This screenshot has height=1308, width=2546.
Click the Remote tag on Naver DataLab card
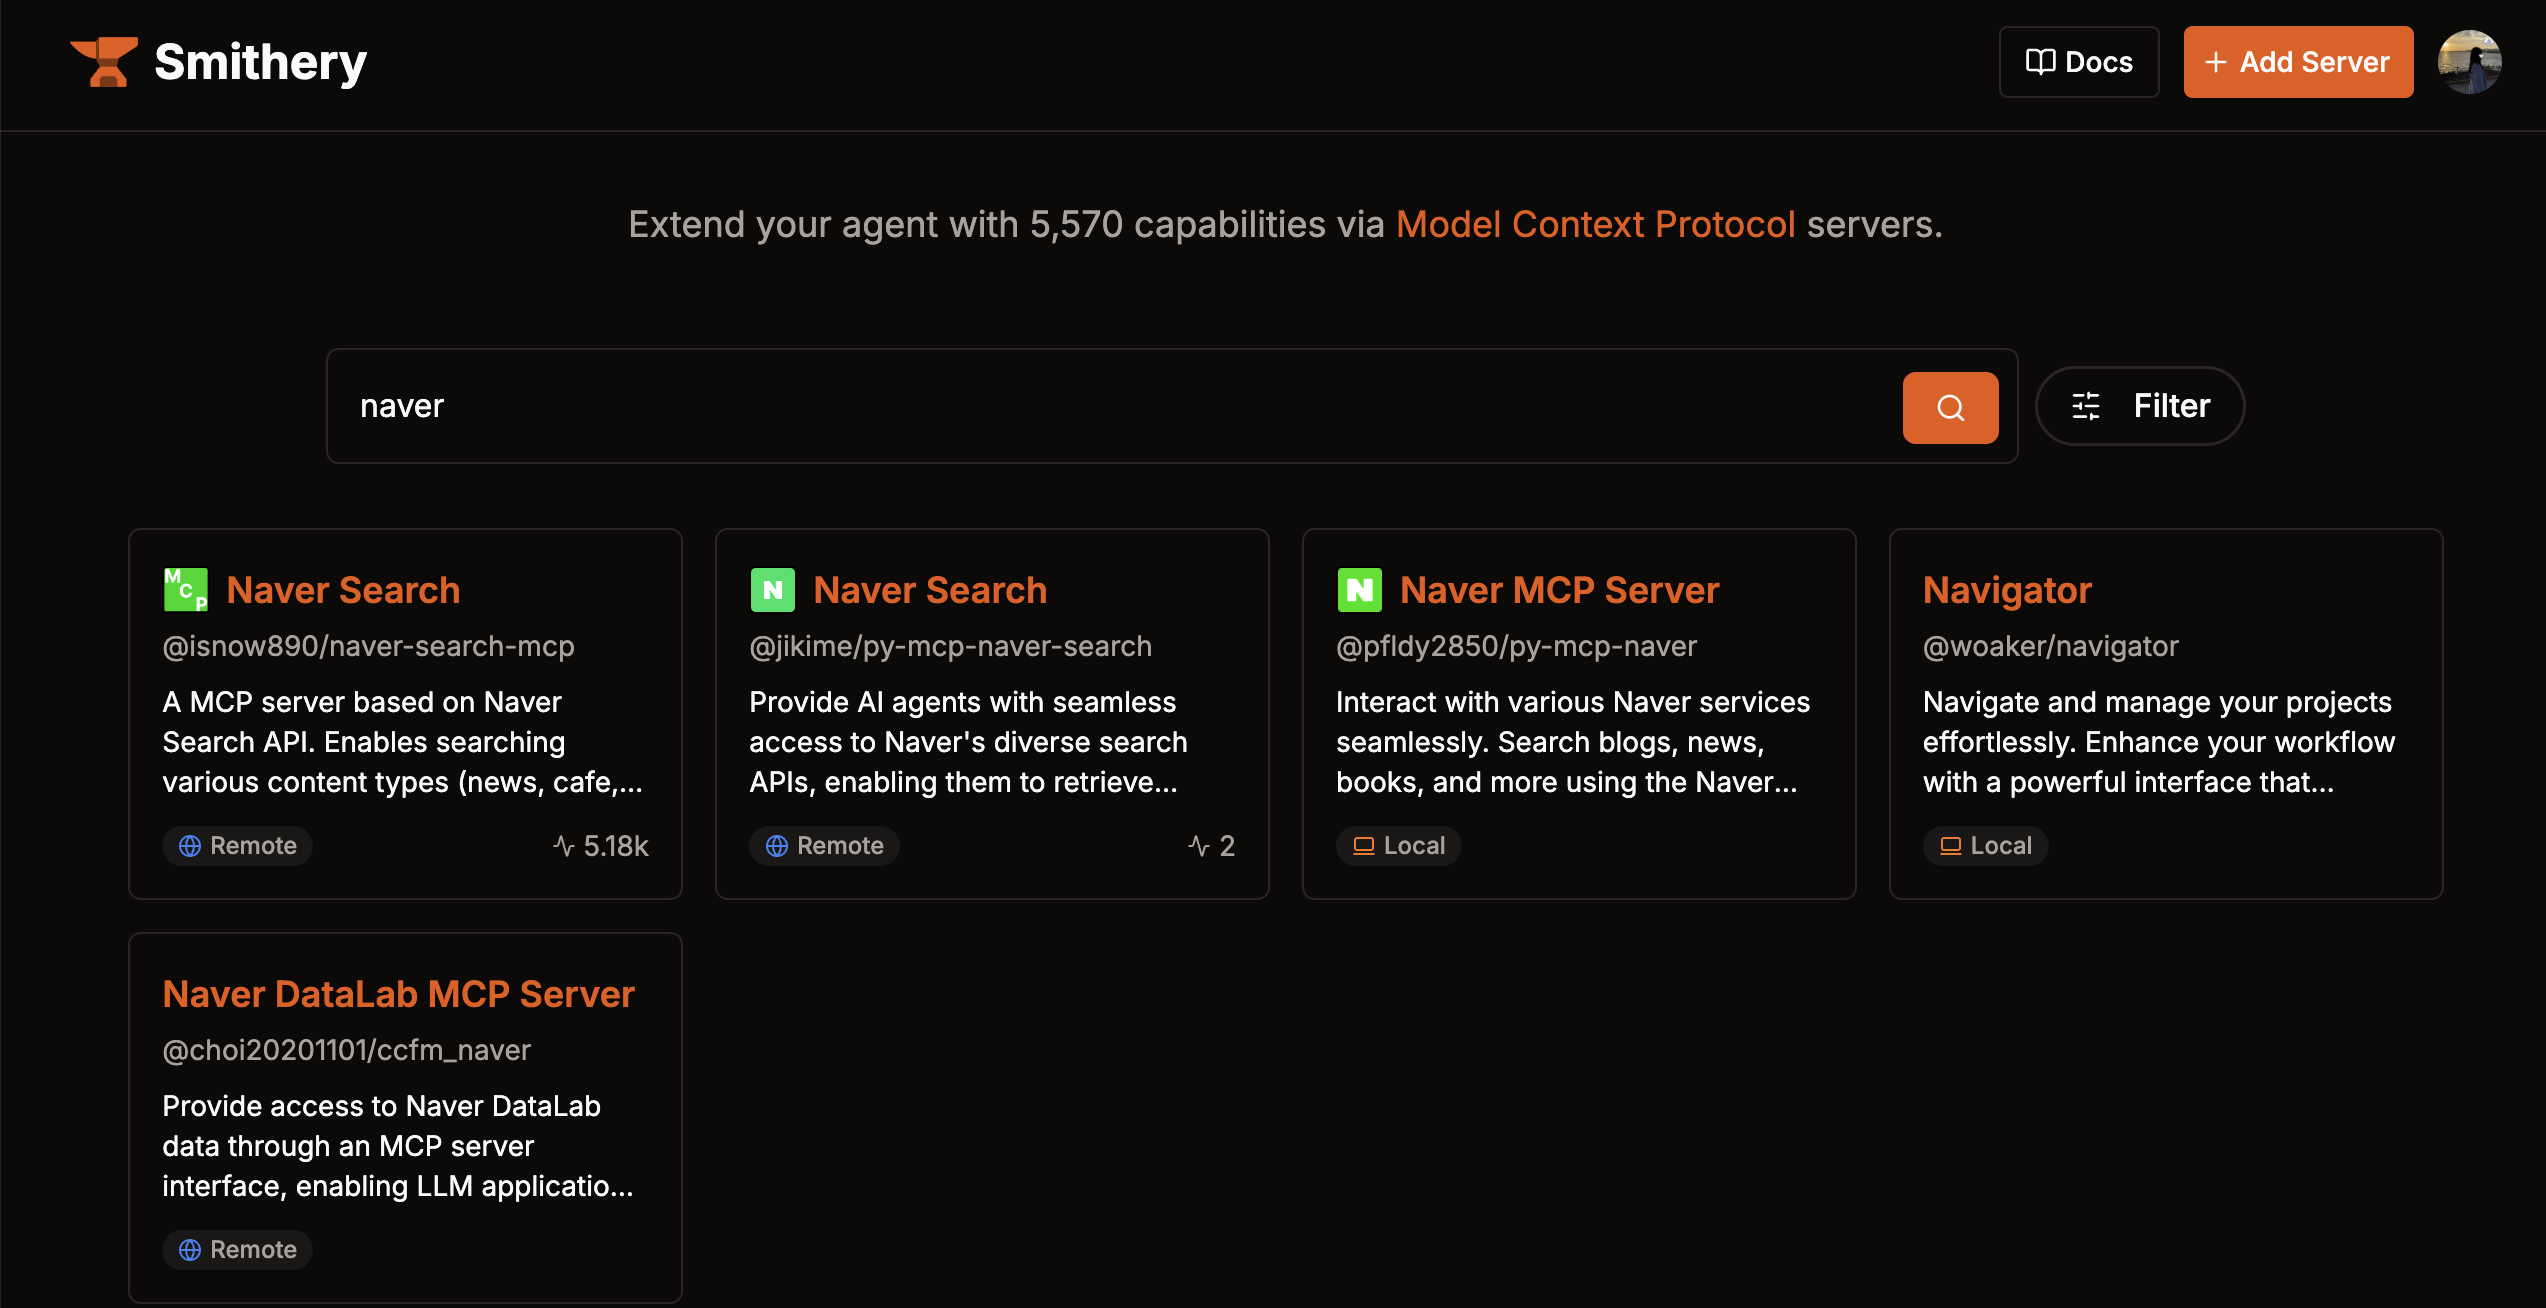[238, 1250]
